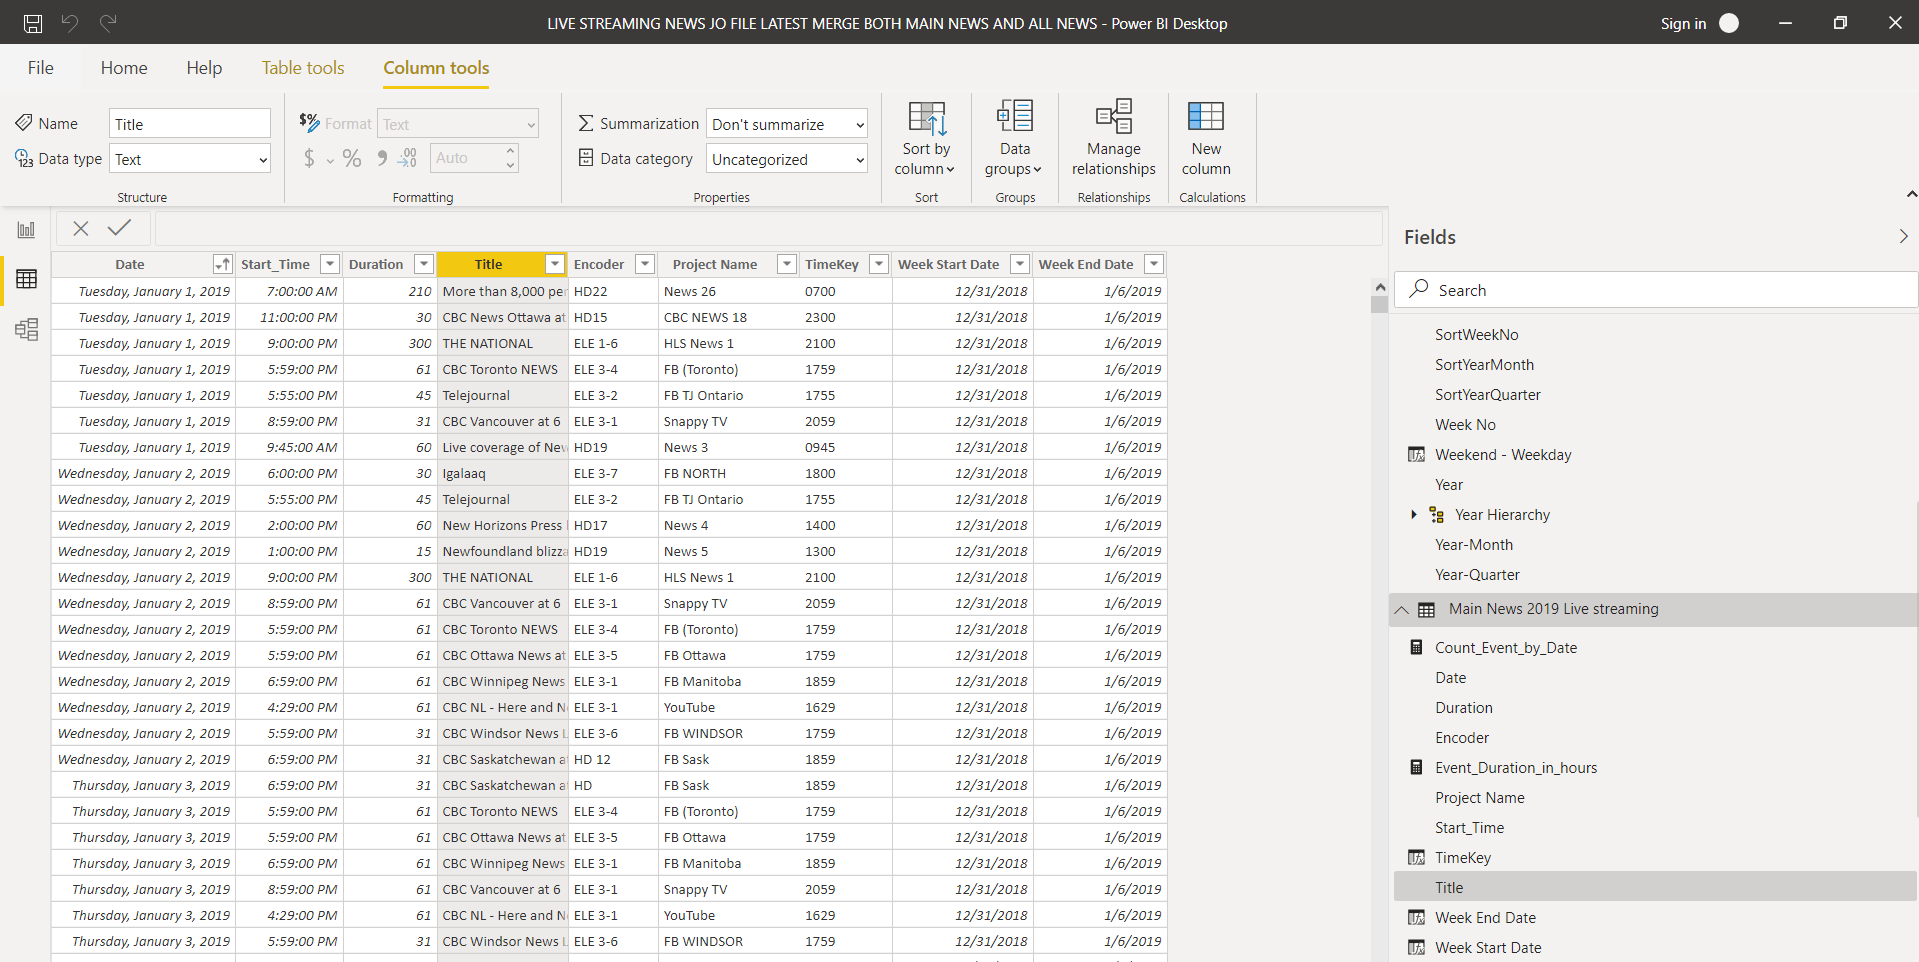The image size is (1919, 962).
Task: Open the Home ribbon tab
Action: point(124,68)
